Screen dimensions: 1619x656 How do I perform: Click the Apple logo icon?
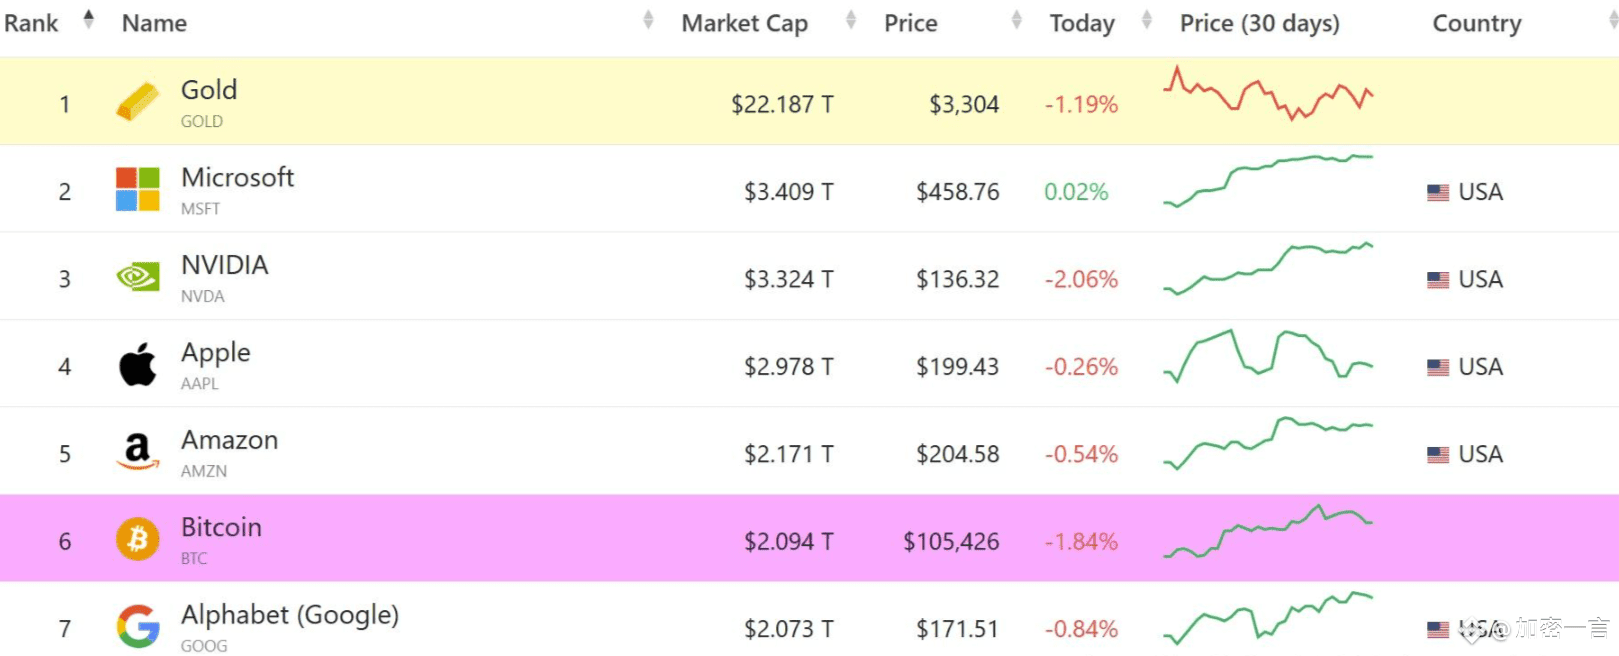138,365
